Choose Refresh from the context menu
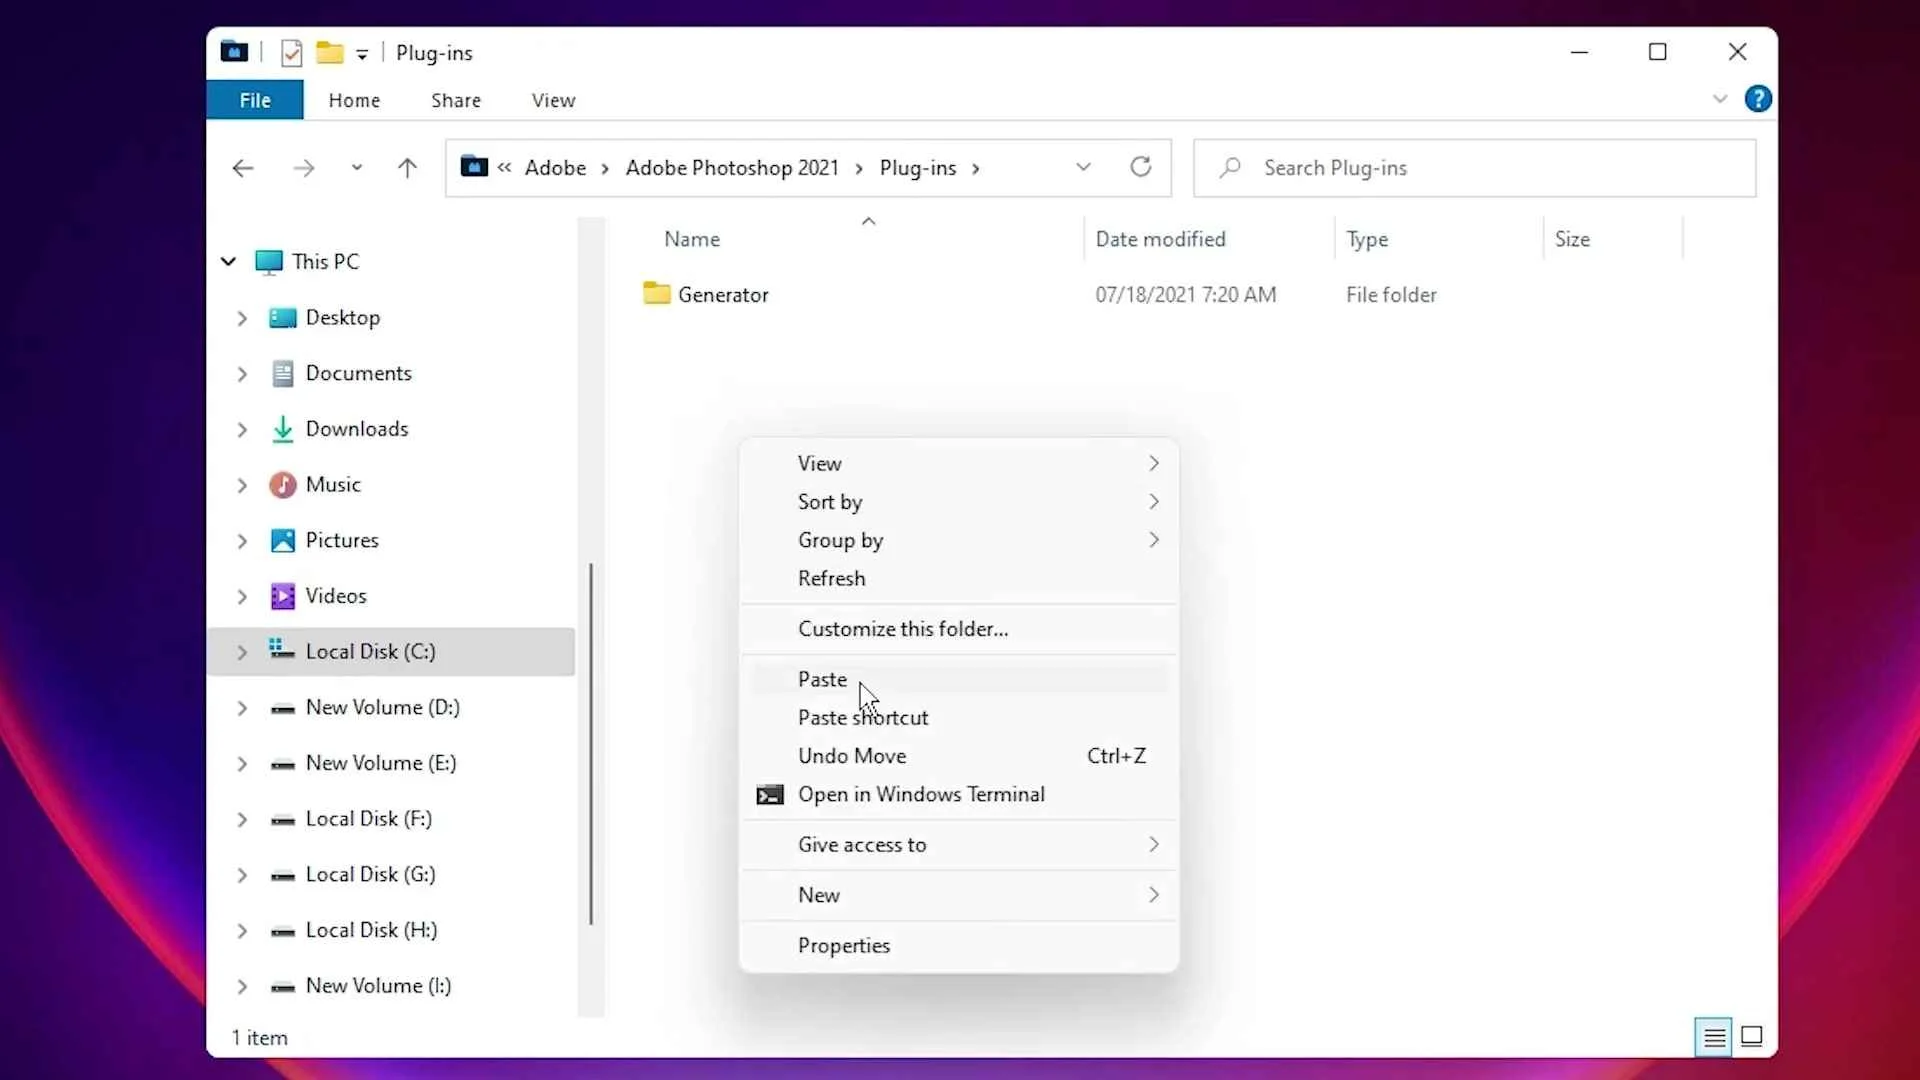 [958, 579]
